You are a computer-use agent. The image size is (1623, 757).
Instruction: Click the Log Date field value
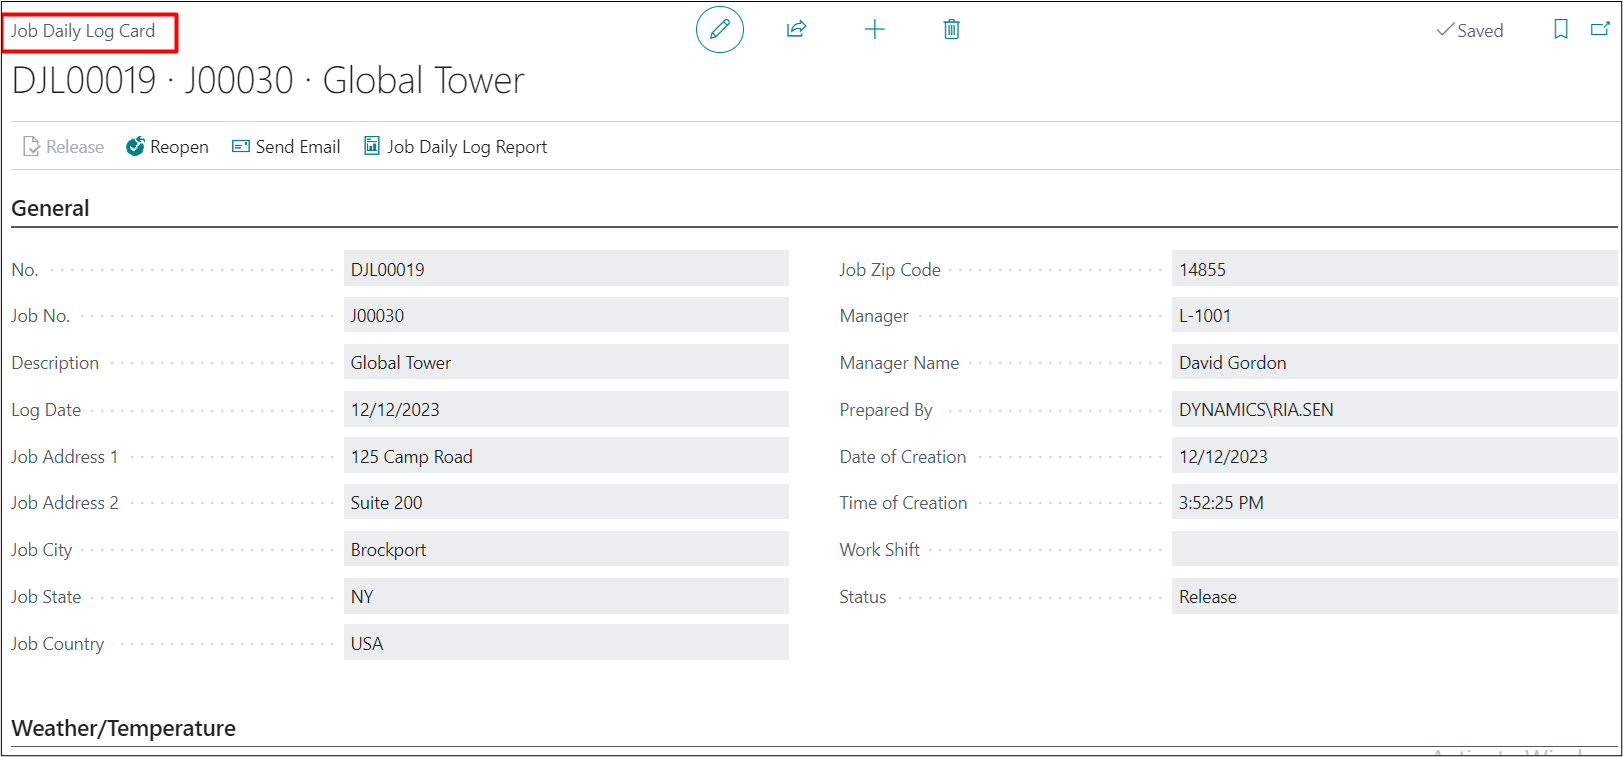click(566, 410)
